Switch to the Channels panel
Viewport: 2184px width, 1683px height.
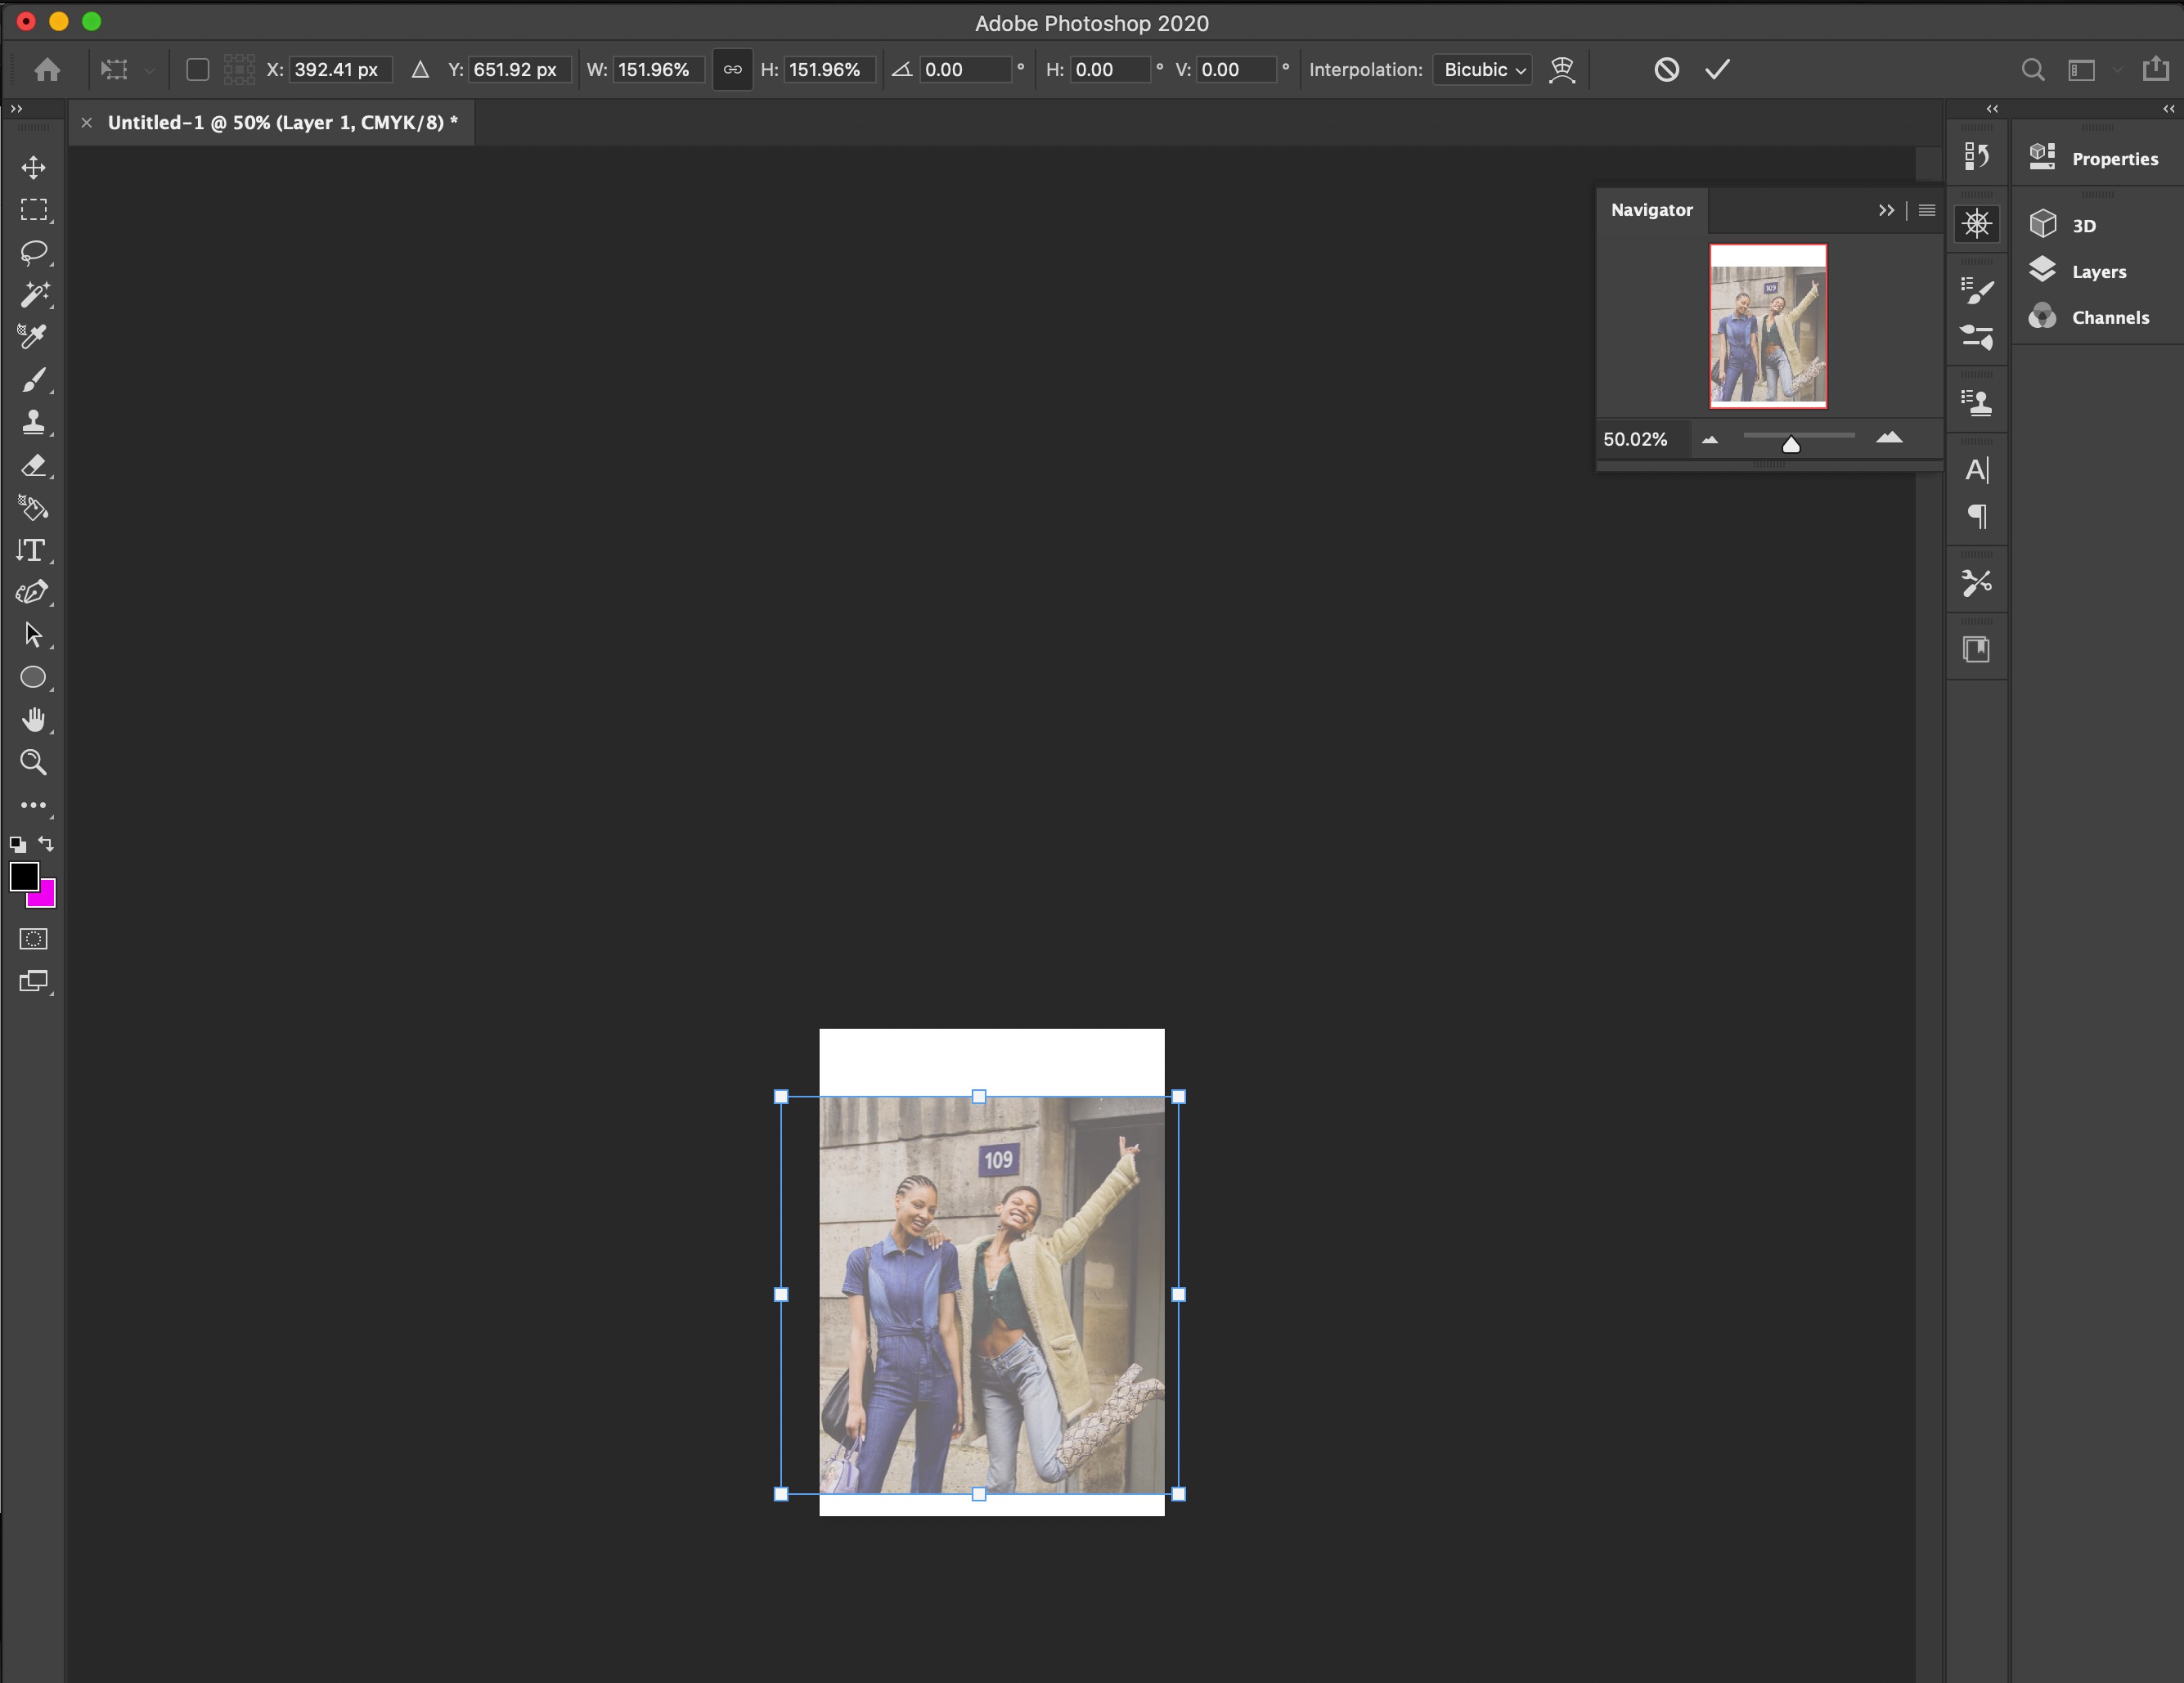tap(2105, 317)
